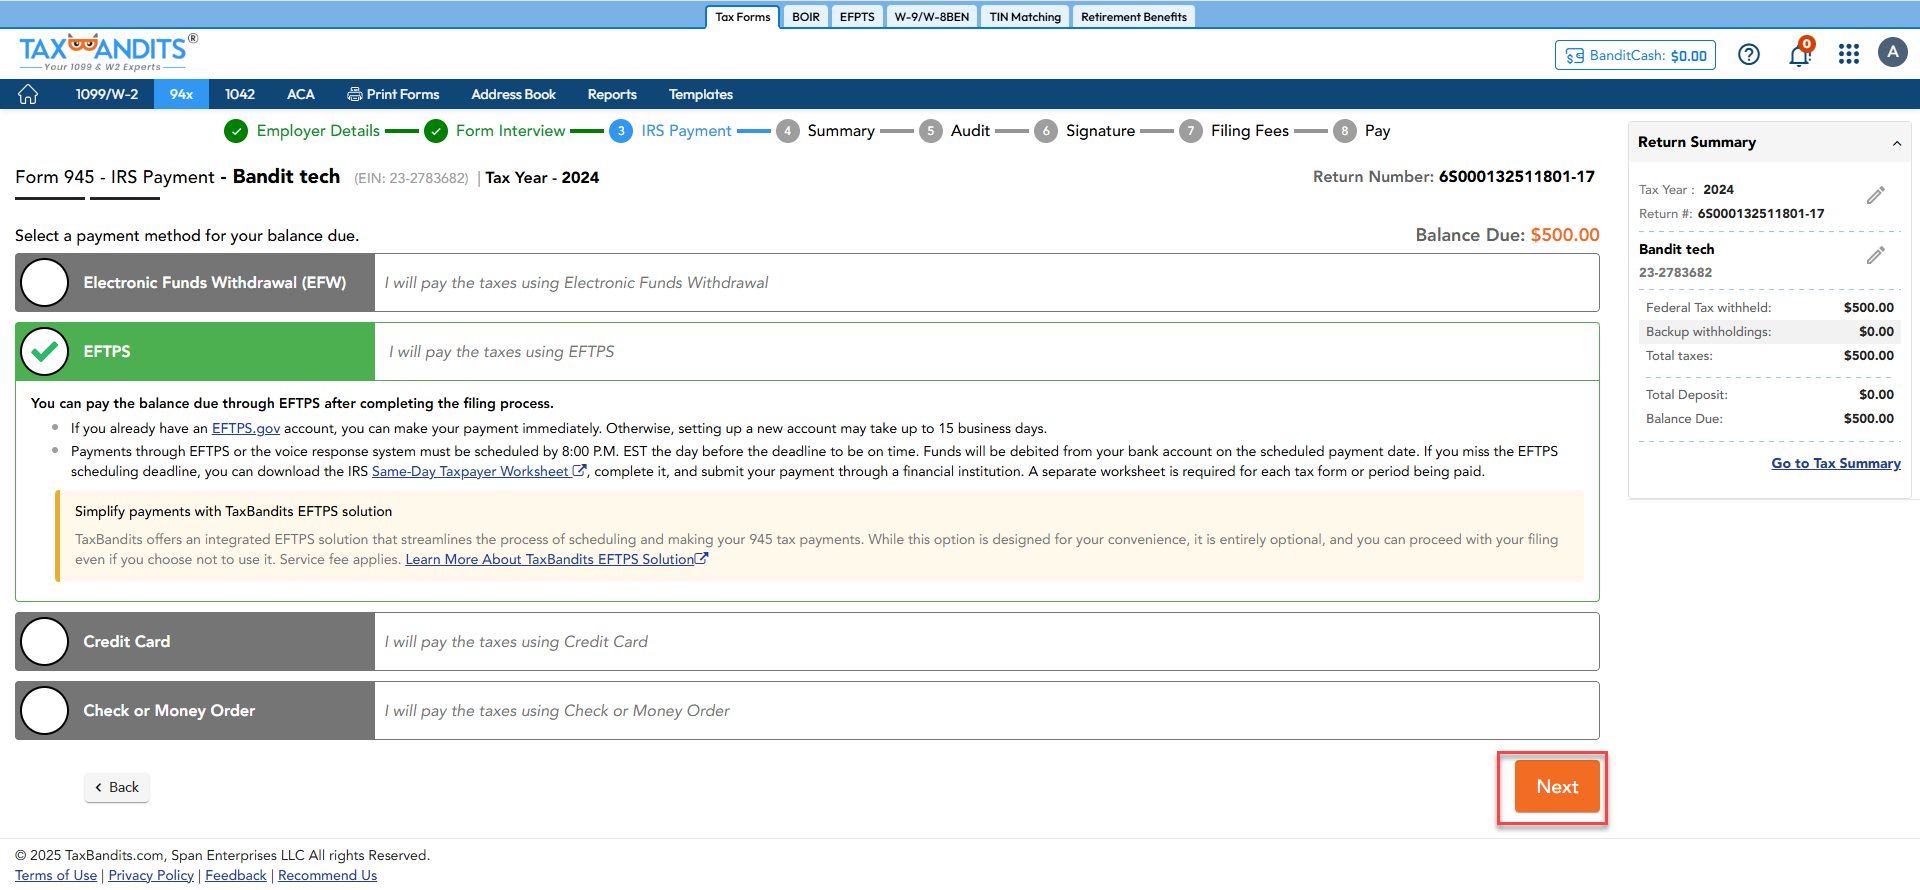Open the ACA menu

point(300,94)
